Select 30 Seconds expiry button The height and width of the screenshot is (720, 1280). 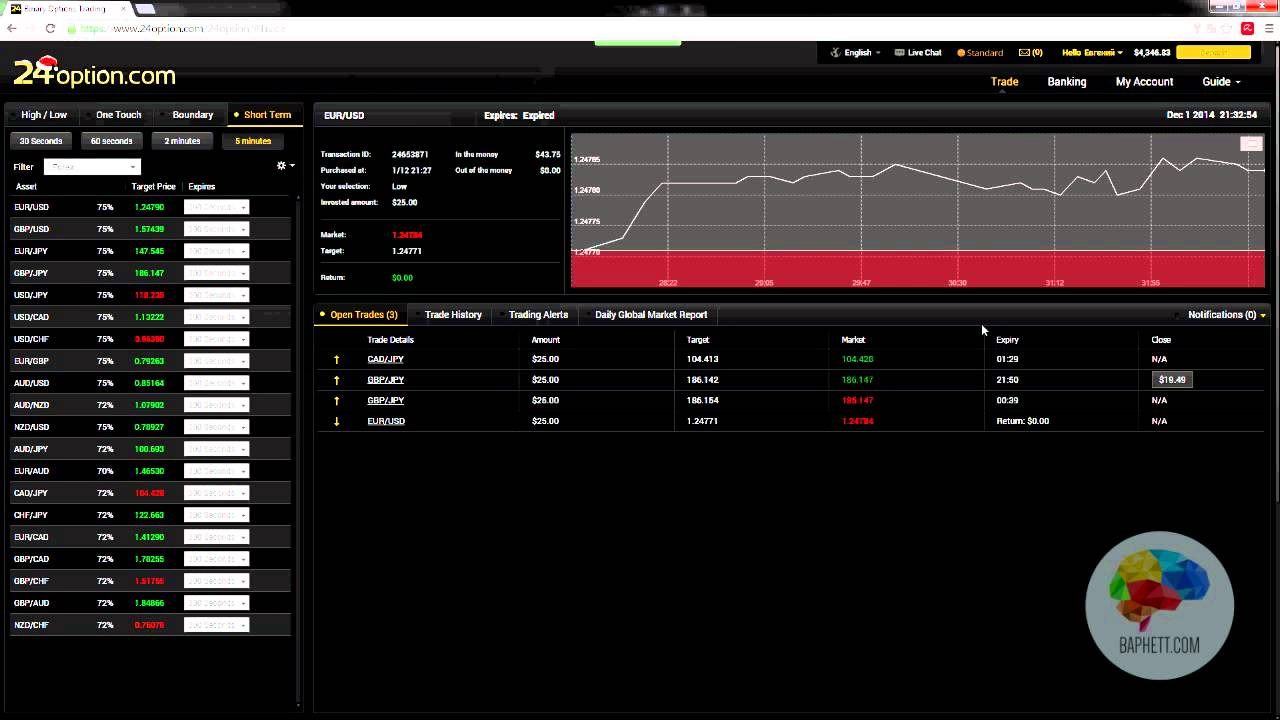[41, 141]
